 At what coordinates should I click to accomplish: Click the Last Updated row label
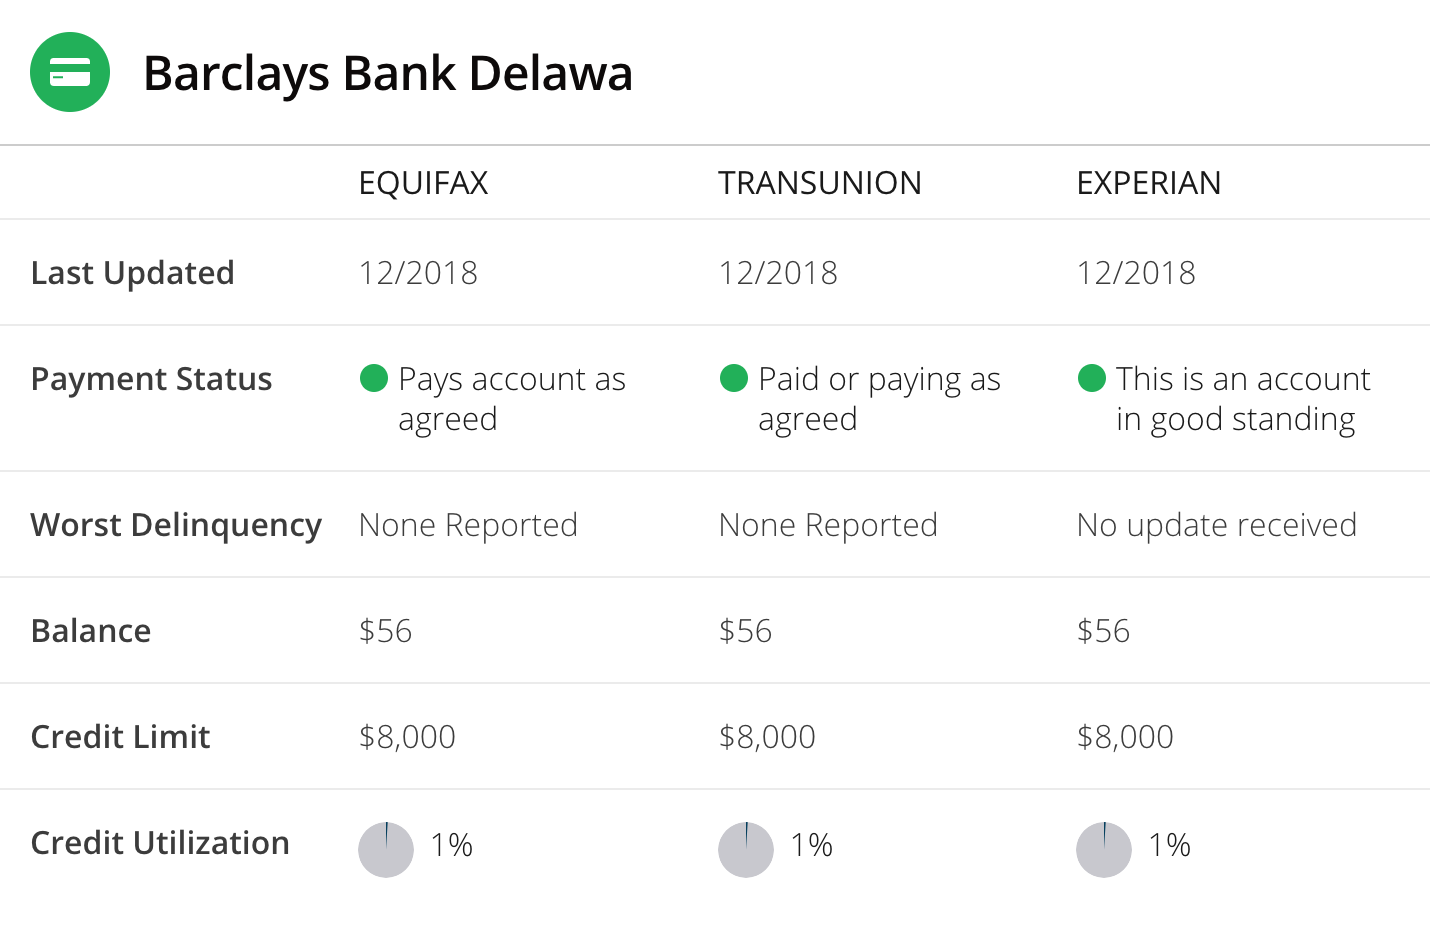tap(133, 273)
